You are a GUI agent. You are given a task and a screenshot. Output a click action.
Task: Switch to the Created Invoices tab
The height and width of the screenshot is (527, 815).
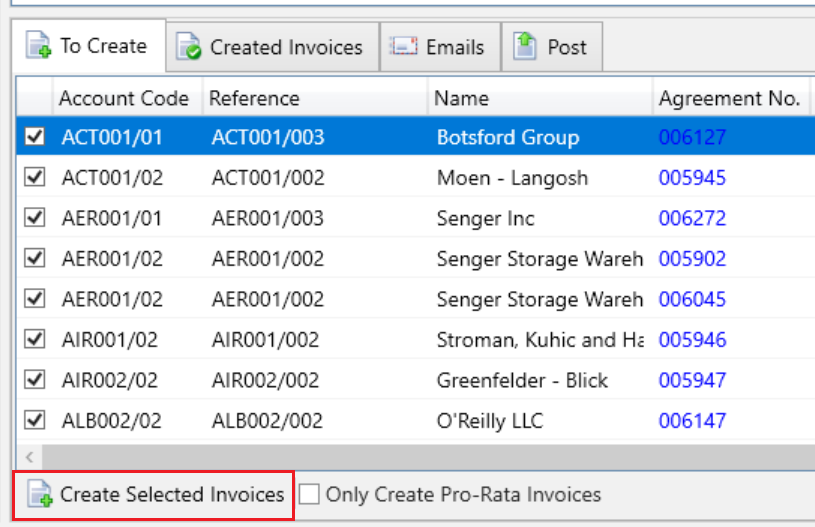tap(285, 47)
